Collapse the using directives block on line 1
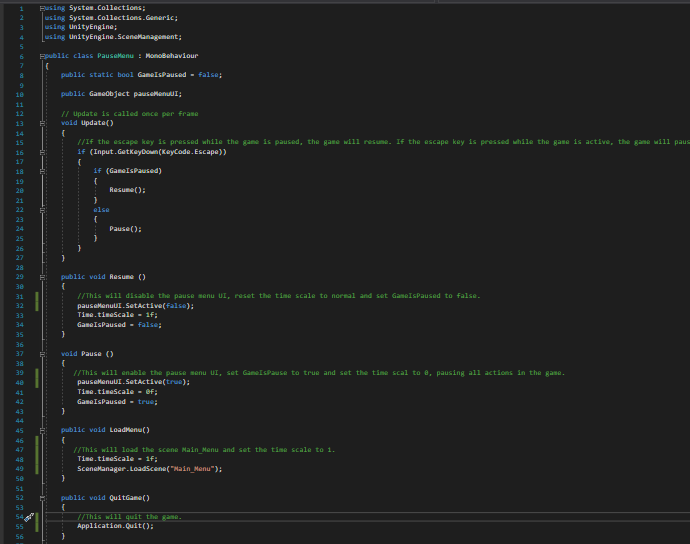 point(43,8)
